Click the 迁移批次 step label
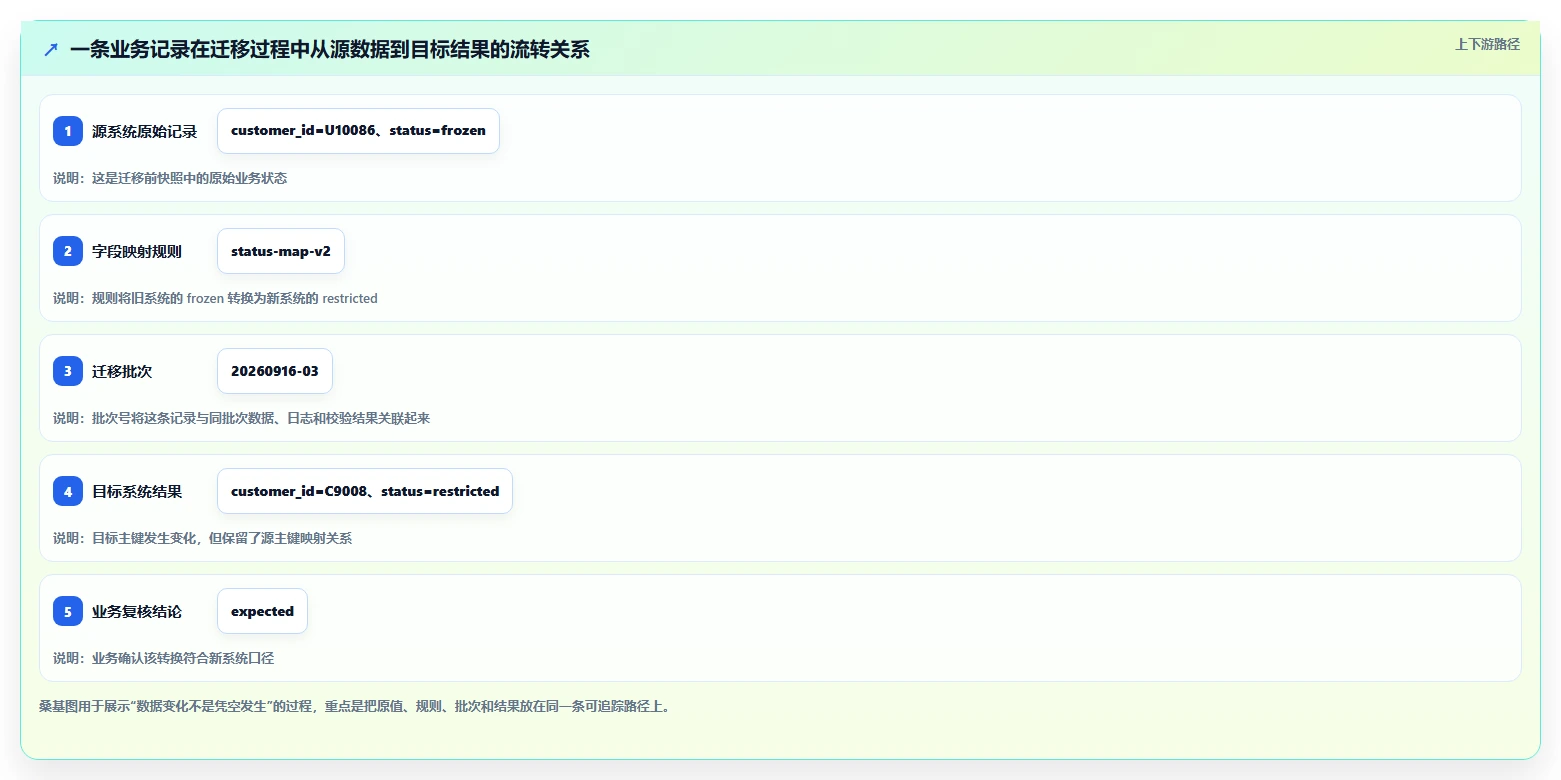 (x=122, y=371)
